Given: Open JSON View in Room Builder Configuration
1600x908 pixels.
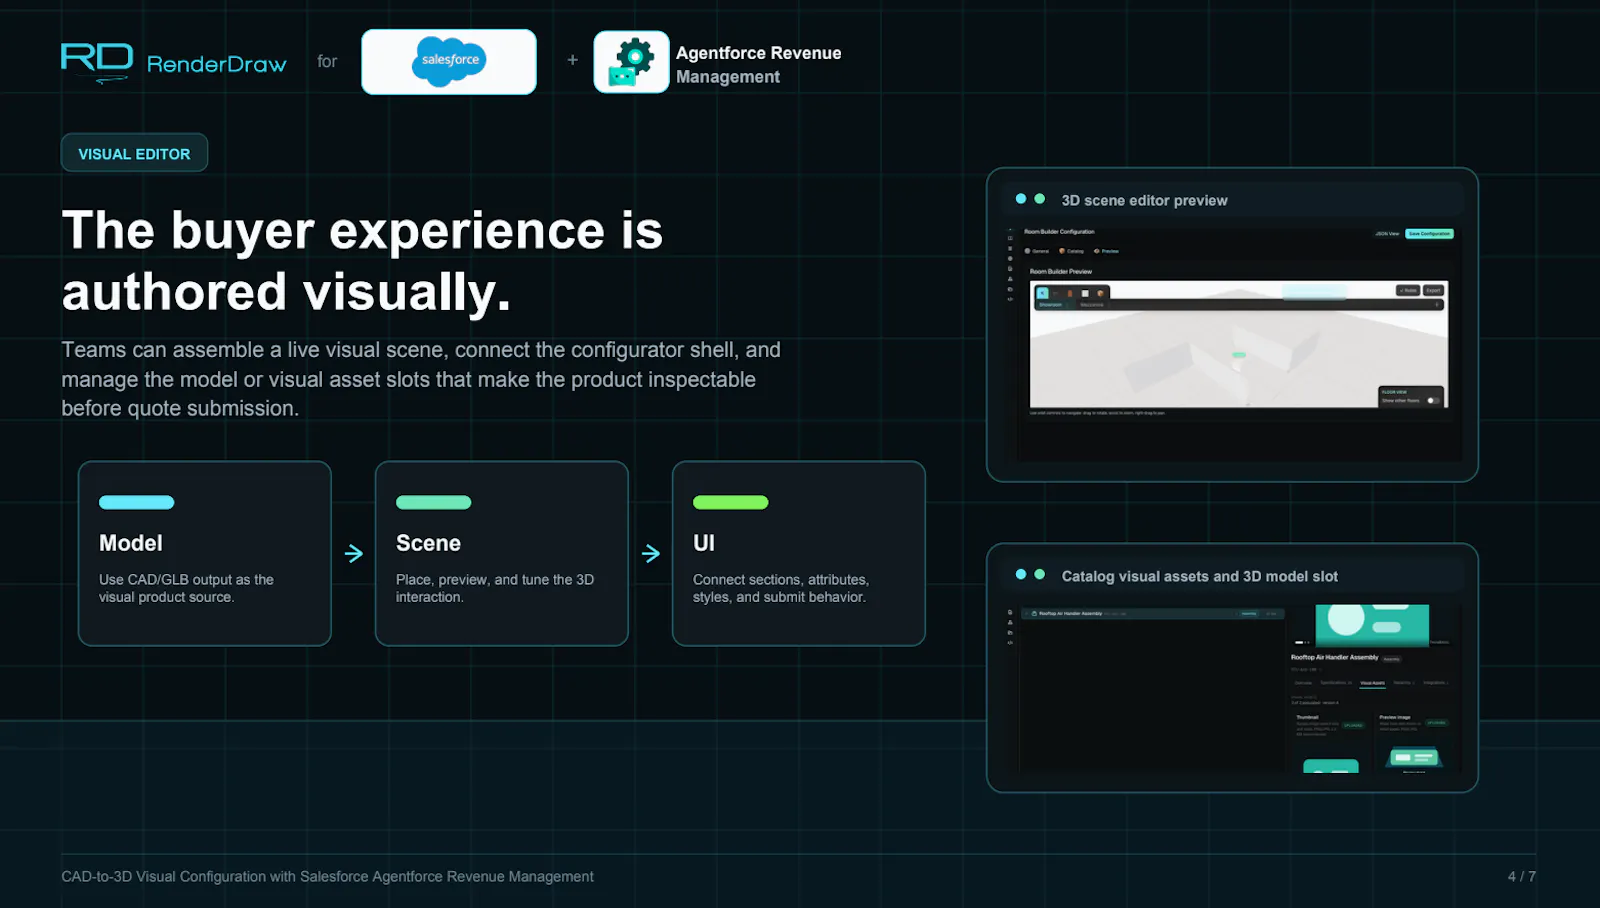Looking at the screenshot, I should (1387, 234).
